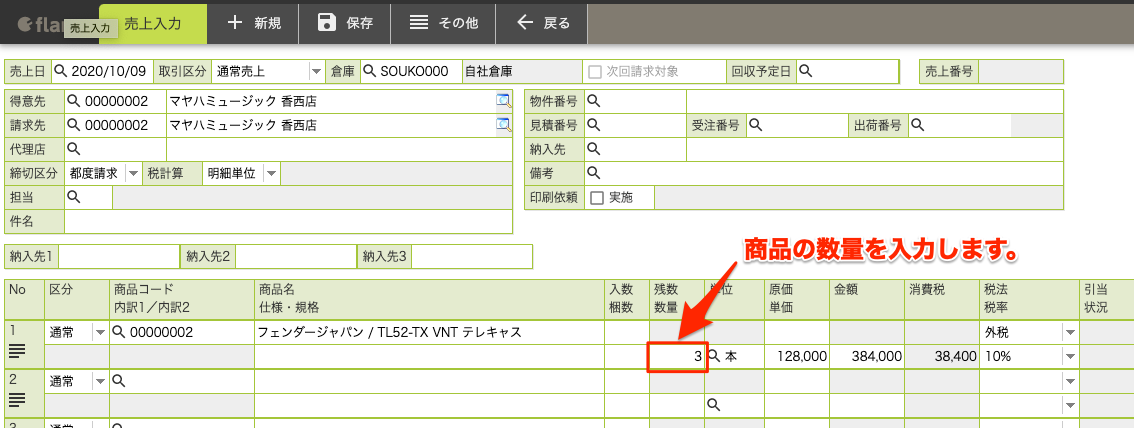Click the 物件番号 search icon
Image resolution: width=1134 pixels, height=428 pixels.
592,101
